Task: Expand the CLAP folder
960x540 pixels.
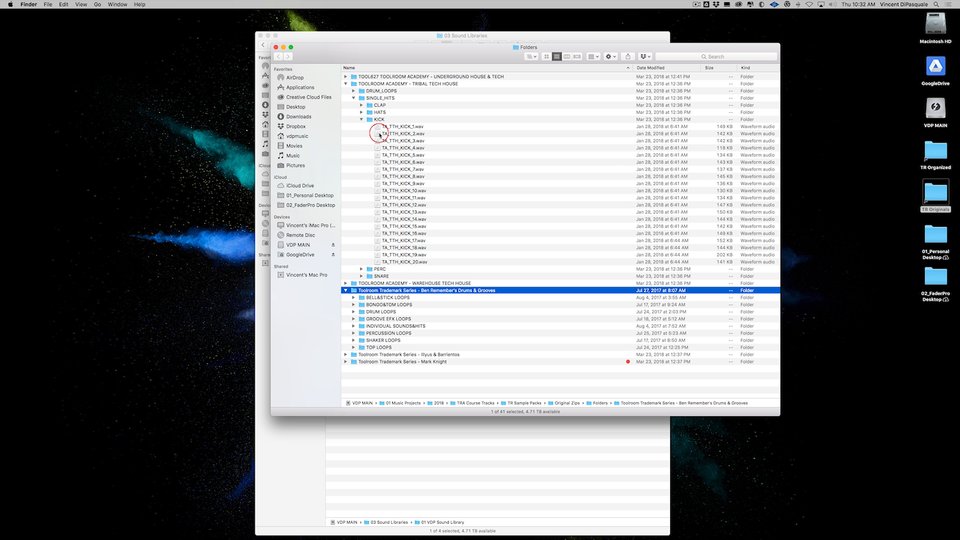Action: click(x=361, y=105)
